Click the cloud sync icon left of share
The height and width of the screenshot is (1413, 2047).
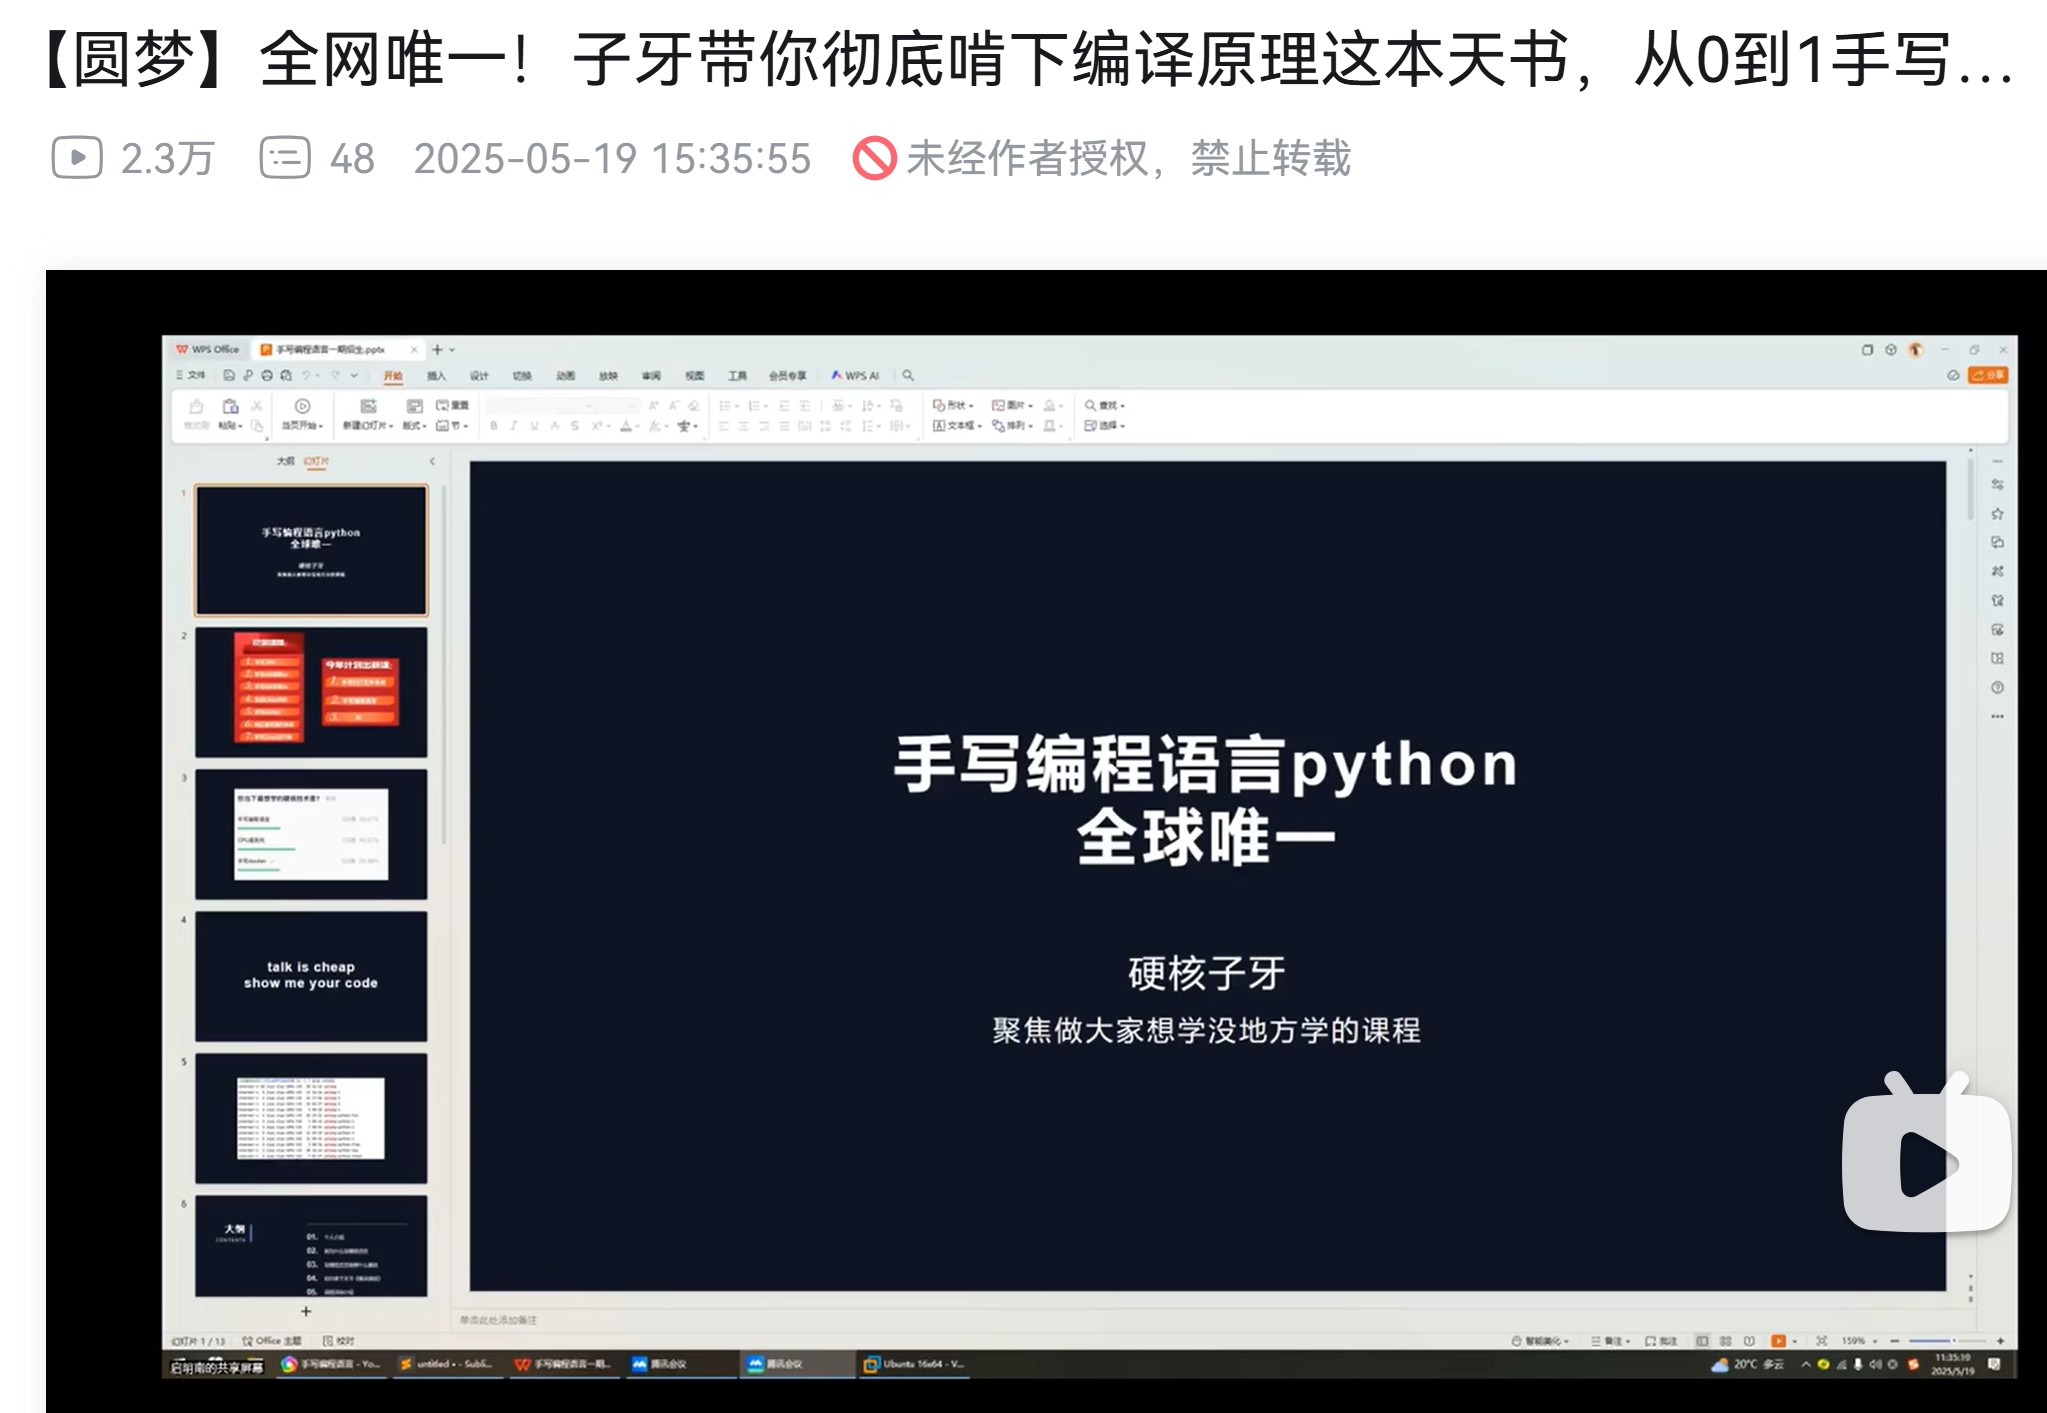(x=1953, y=375)
